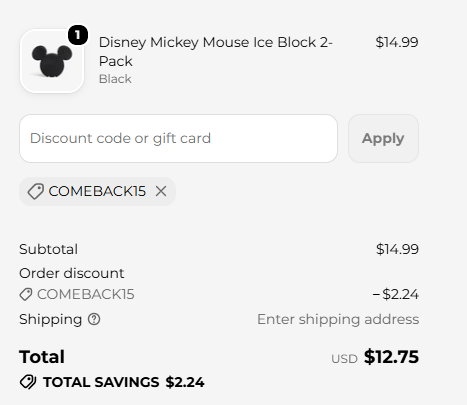Click the Total Savings tags icon
This screenshot has width=467, height=405.
[28, 382]
